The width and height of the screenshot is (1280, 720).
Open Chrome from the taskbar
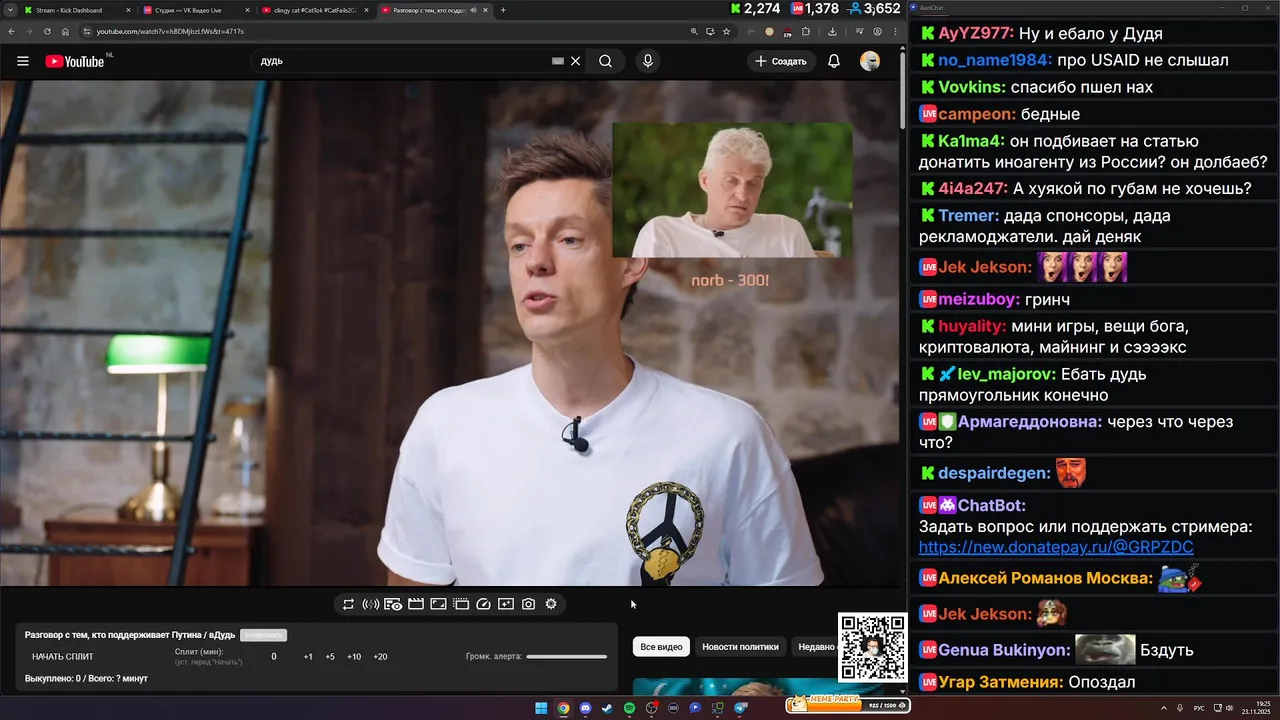(563, 708)
